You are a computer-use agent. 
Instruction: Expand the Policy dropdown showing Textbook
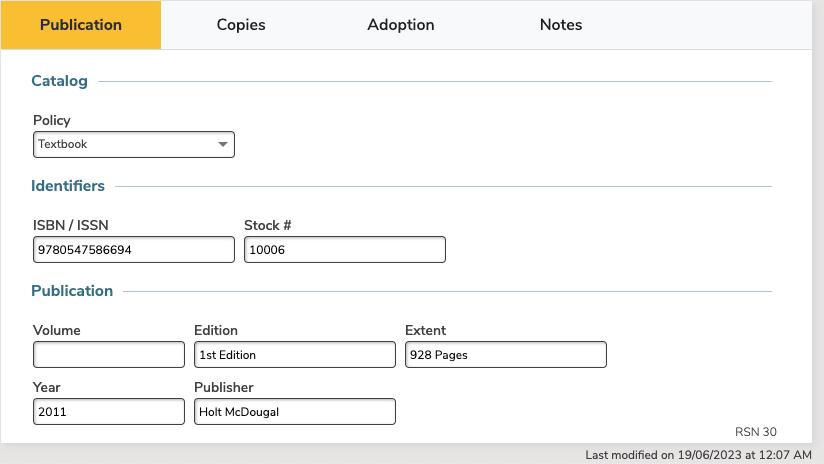tap(134, 145)
